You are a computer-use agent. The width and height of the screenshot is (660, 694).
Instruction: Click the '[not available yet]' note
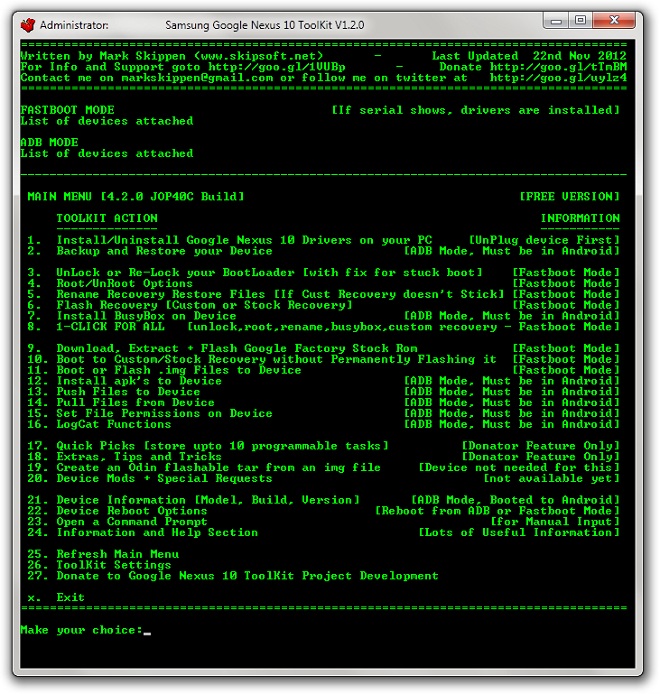point(551,479)
